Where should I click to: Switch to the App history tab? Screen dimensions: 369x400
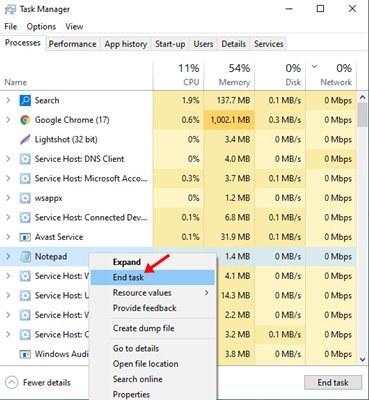[x=126, y=44]
